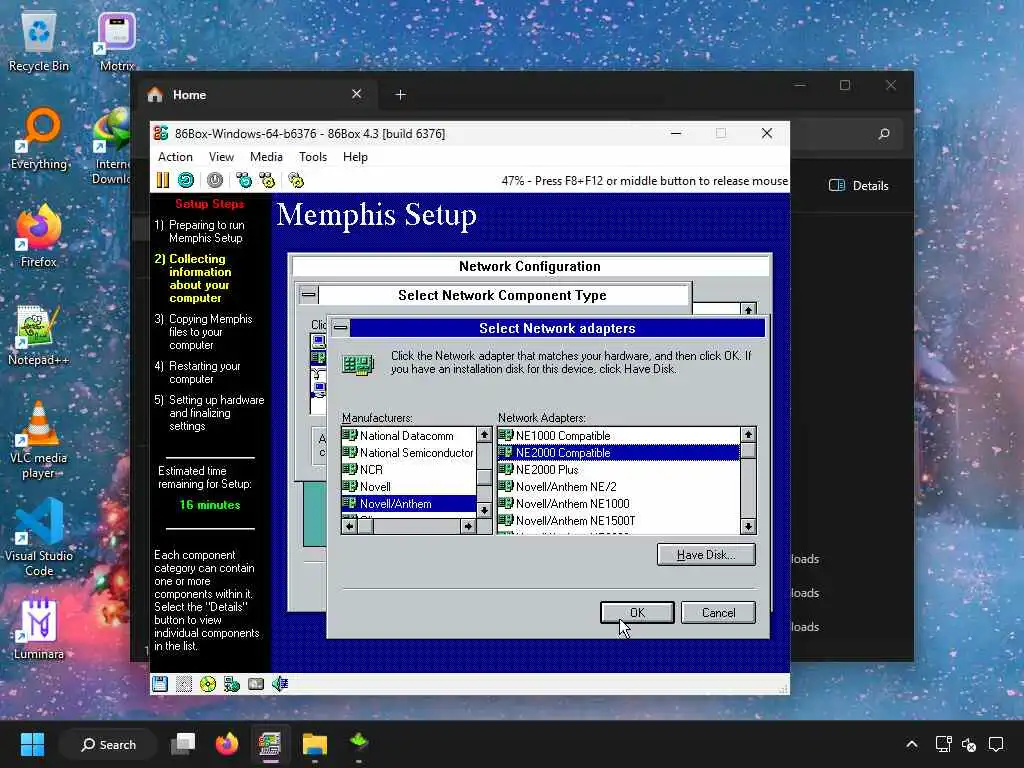Click the Network Adapters list down arrow
1024x768 pixels.
pyautogui.click(x=748, y=526)
